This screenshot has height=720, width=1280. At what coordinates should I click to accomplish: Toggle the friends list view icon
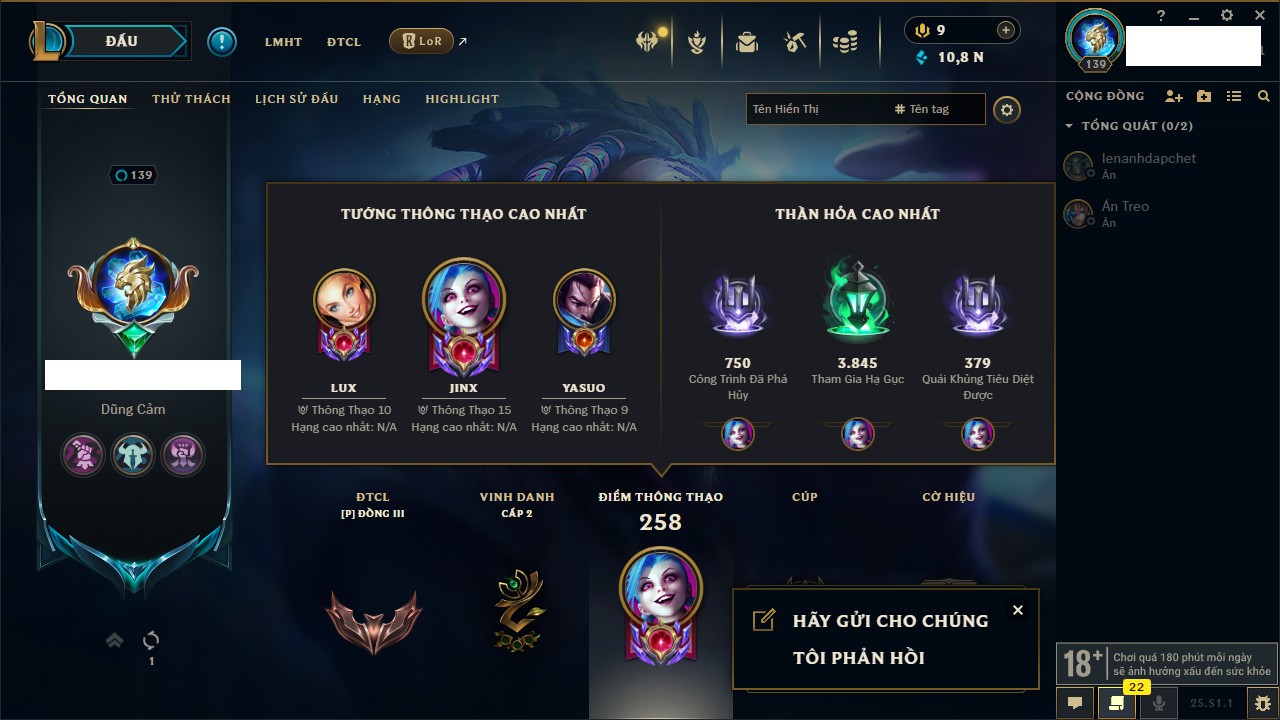pyautogui.click(x=1234, y=96)
